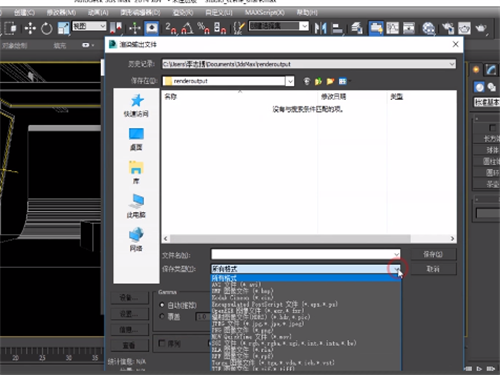Click the teapot Render Production icon
Viewport: 500px width, 375px height.
(x=481, y=28)
